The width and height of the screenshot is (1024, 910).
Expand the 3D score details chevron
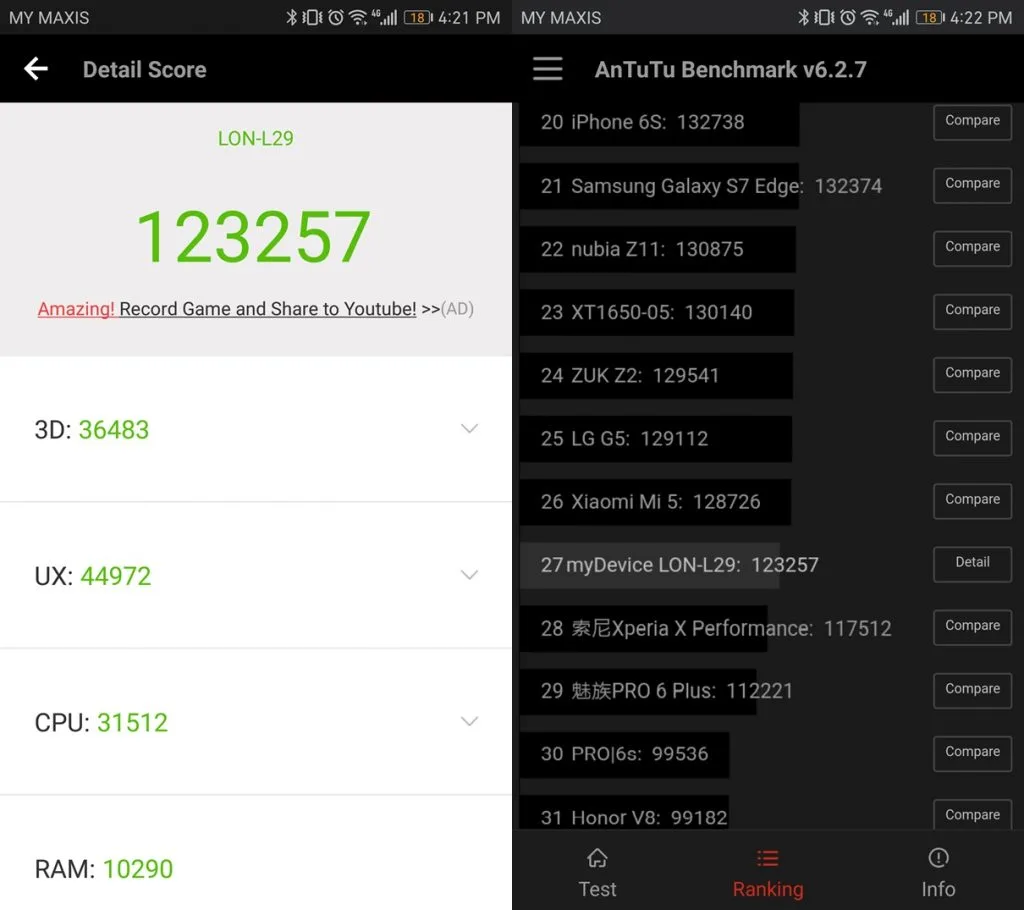470,429
